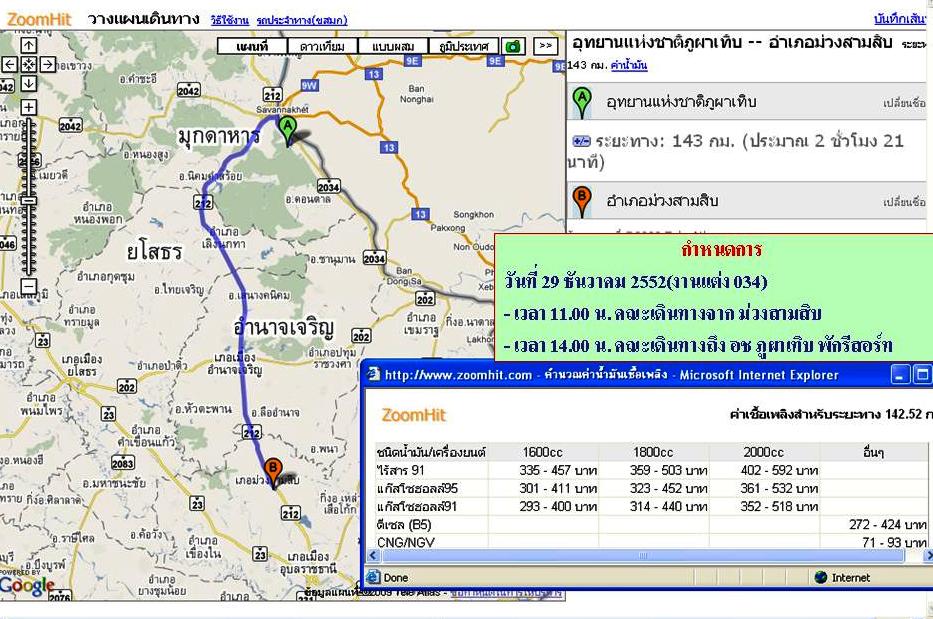
Task: Pan the map left with the arrow
Action: 9,65
